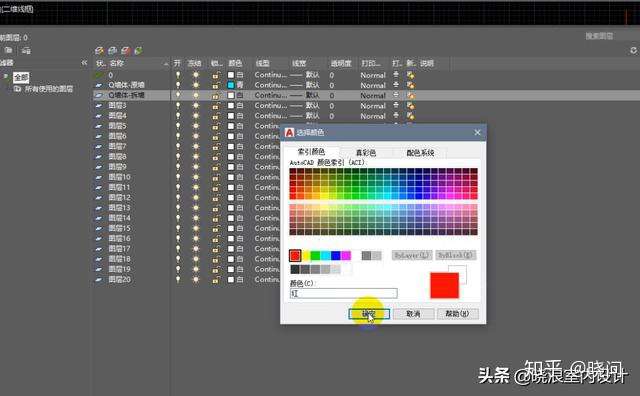Viewport: 640px width, 396px height.
Task: Click the freeze sun icon for layer 0
Action: (x=196, y=75)
